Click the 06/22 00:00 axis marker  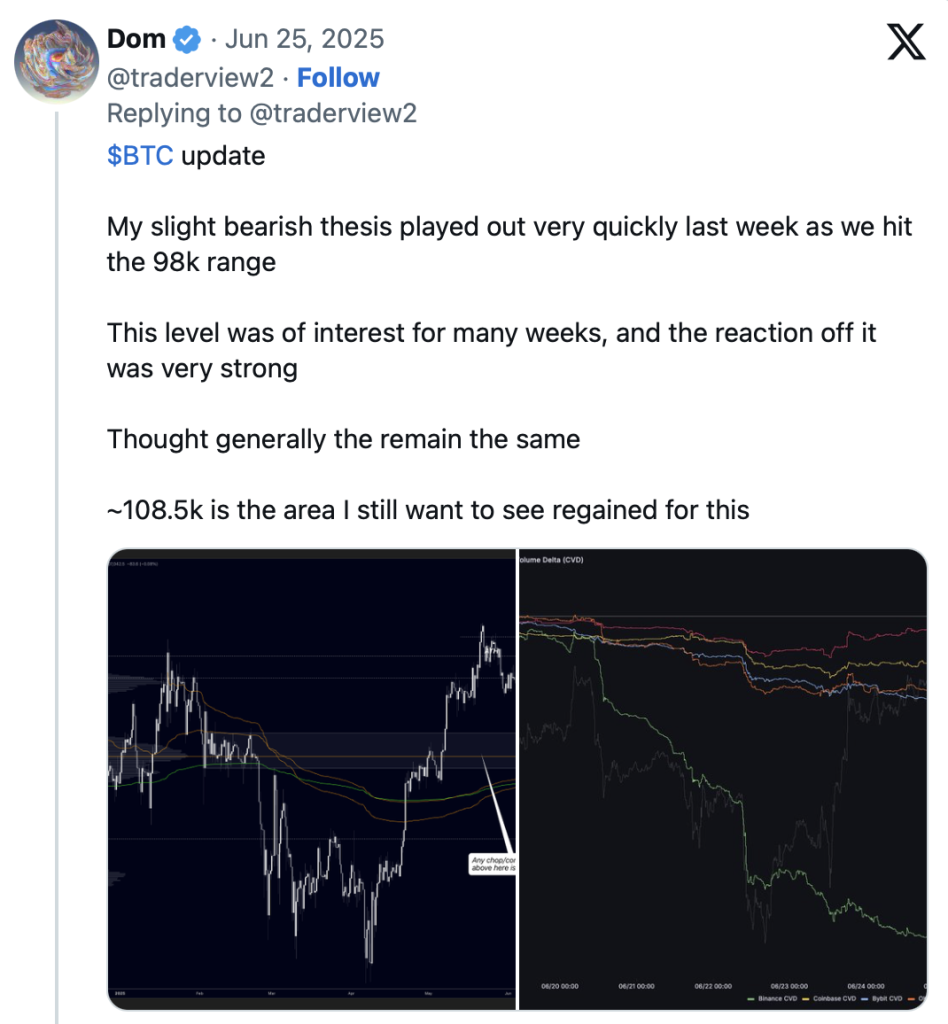713,986
